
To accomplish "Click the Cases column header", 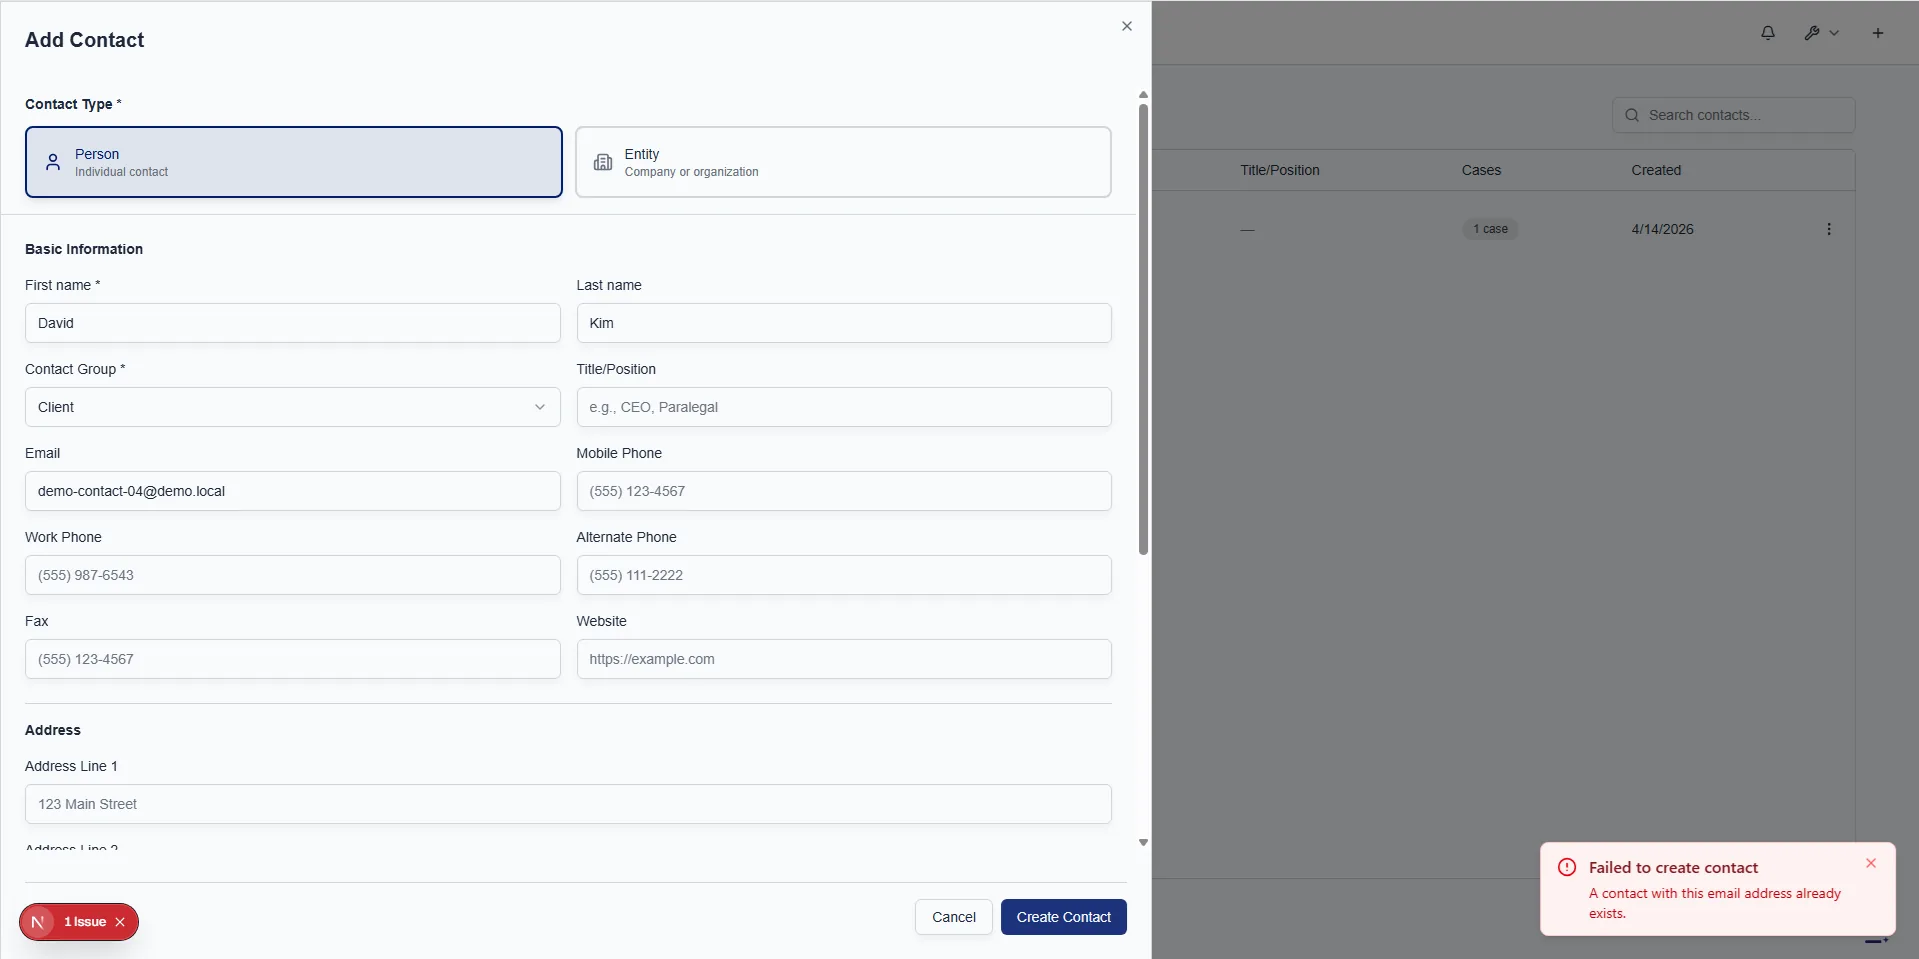I will coord(1481,170).
